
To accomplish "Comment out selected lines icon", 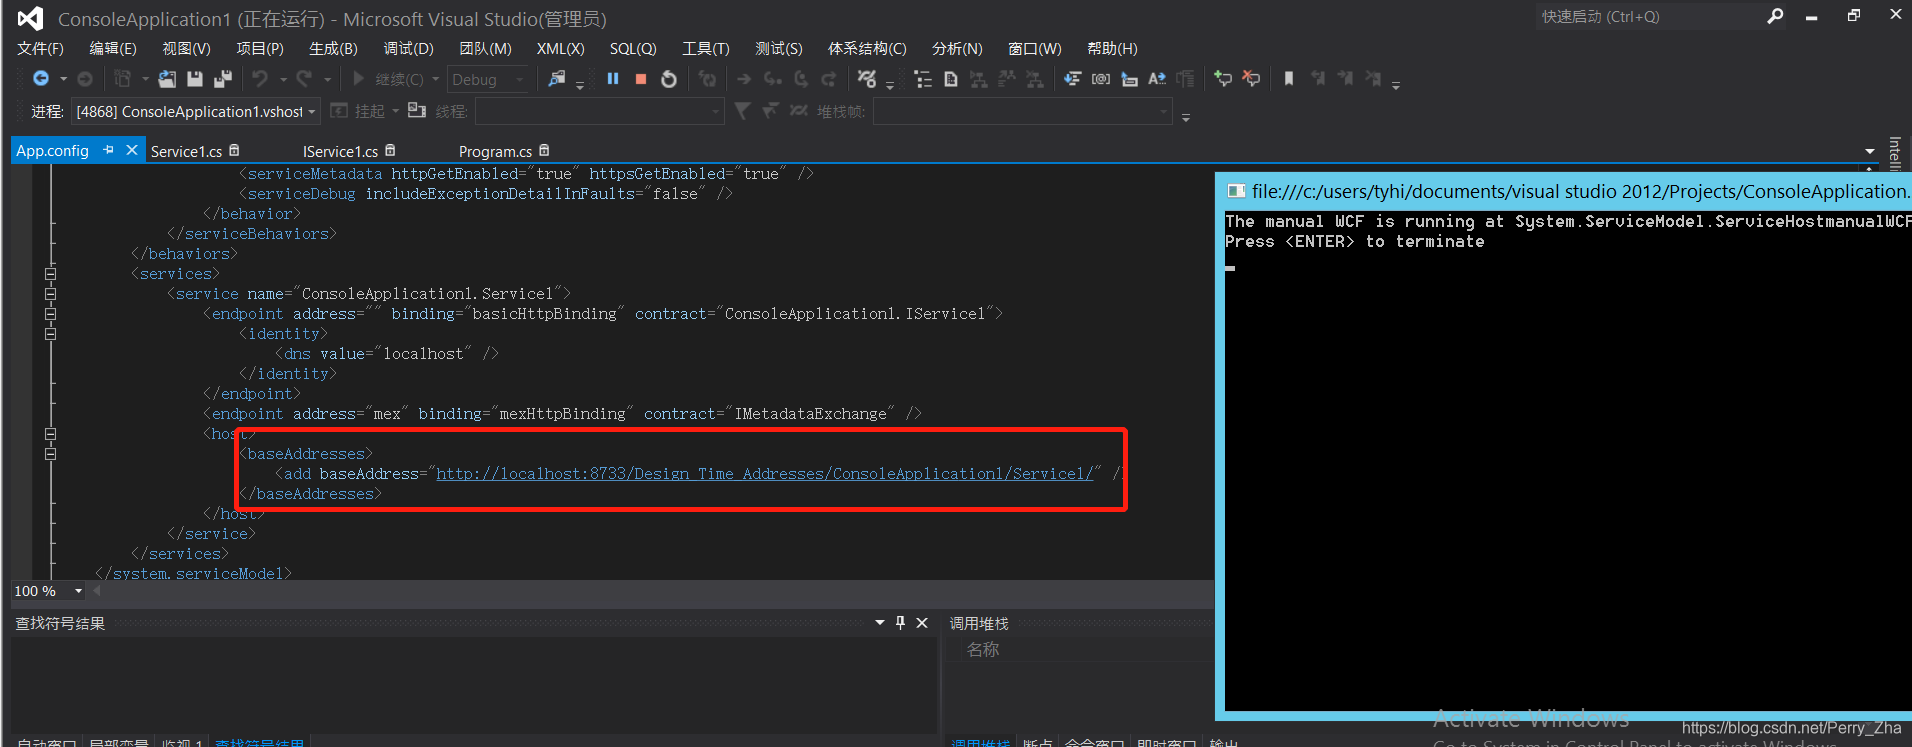I will point(1223,79).
